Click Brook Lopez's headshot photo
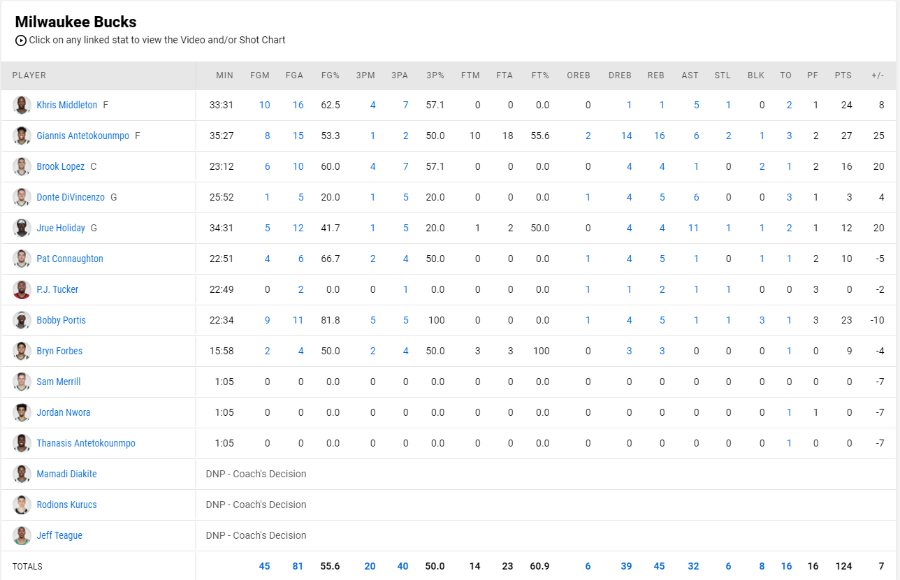This screenshot has height=580, width=900. coord(22,167)
